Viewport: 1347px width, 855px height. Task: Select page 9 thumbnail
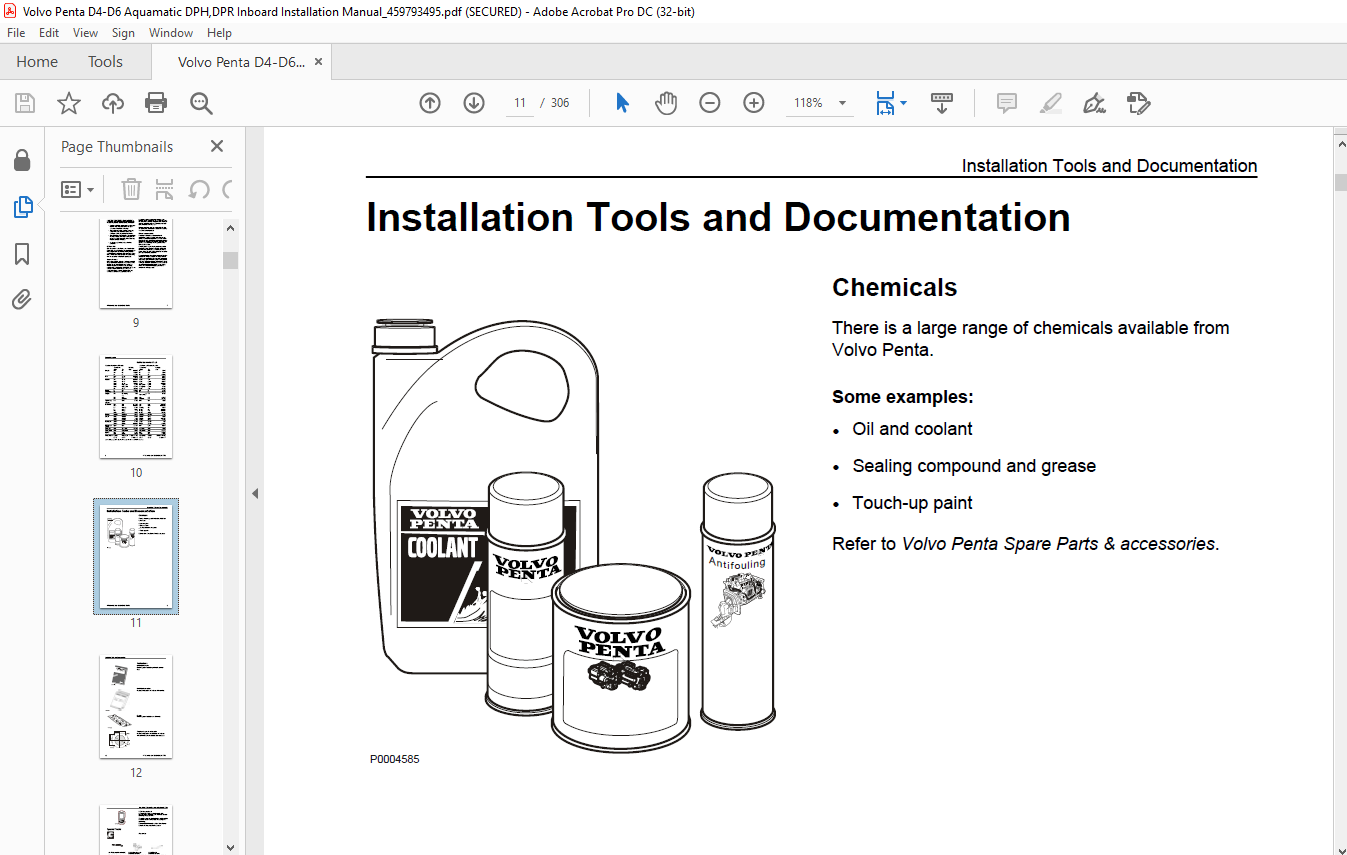[x=136, y=263]
